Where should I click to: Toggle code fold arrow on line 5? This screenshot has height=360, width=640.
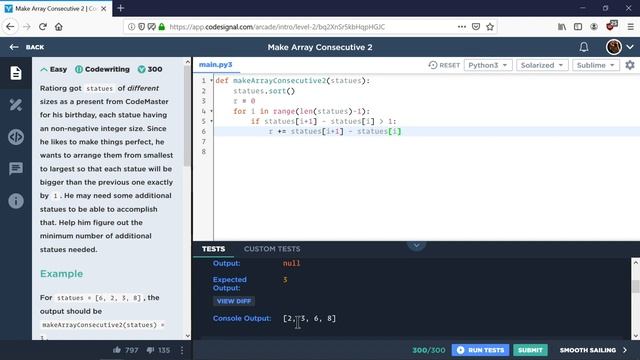(211, 121)
